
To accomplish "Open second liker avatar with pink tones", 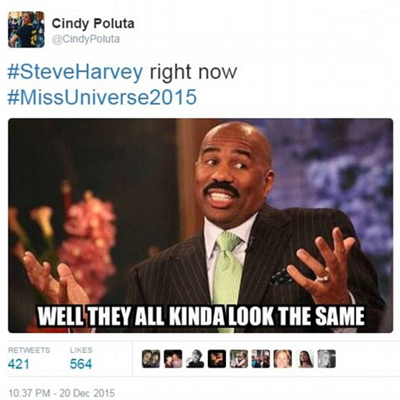I will point(173,359).
